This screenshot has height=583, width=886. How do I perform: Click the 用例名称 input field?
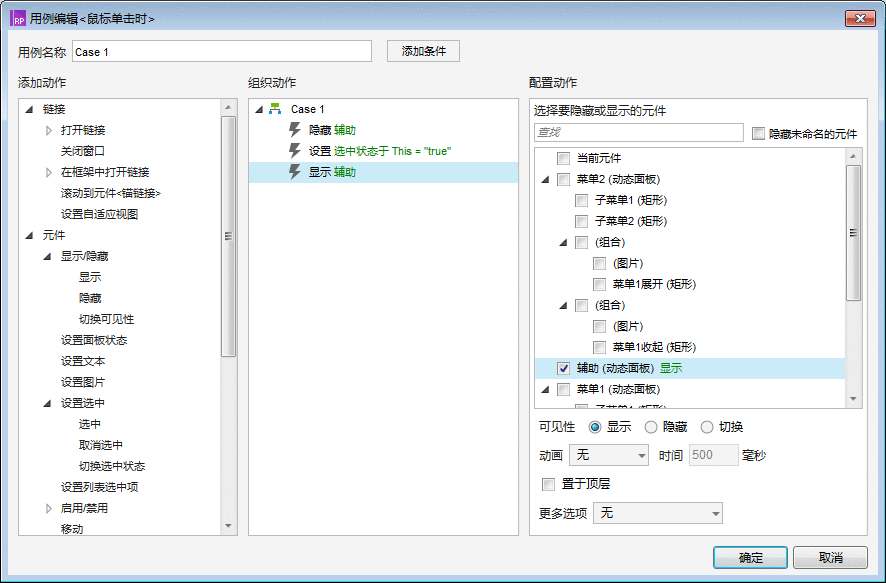(222, 51)
